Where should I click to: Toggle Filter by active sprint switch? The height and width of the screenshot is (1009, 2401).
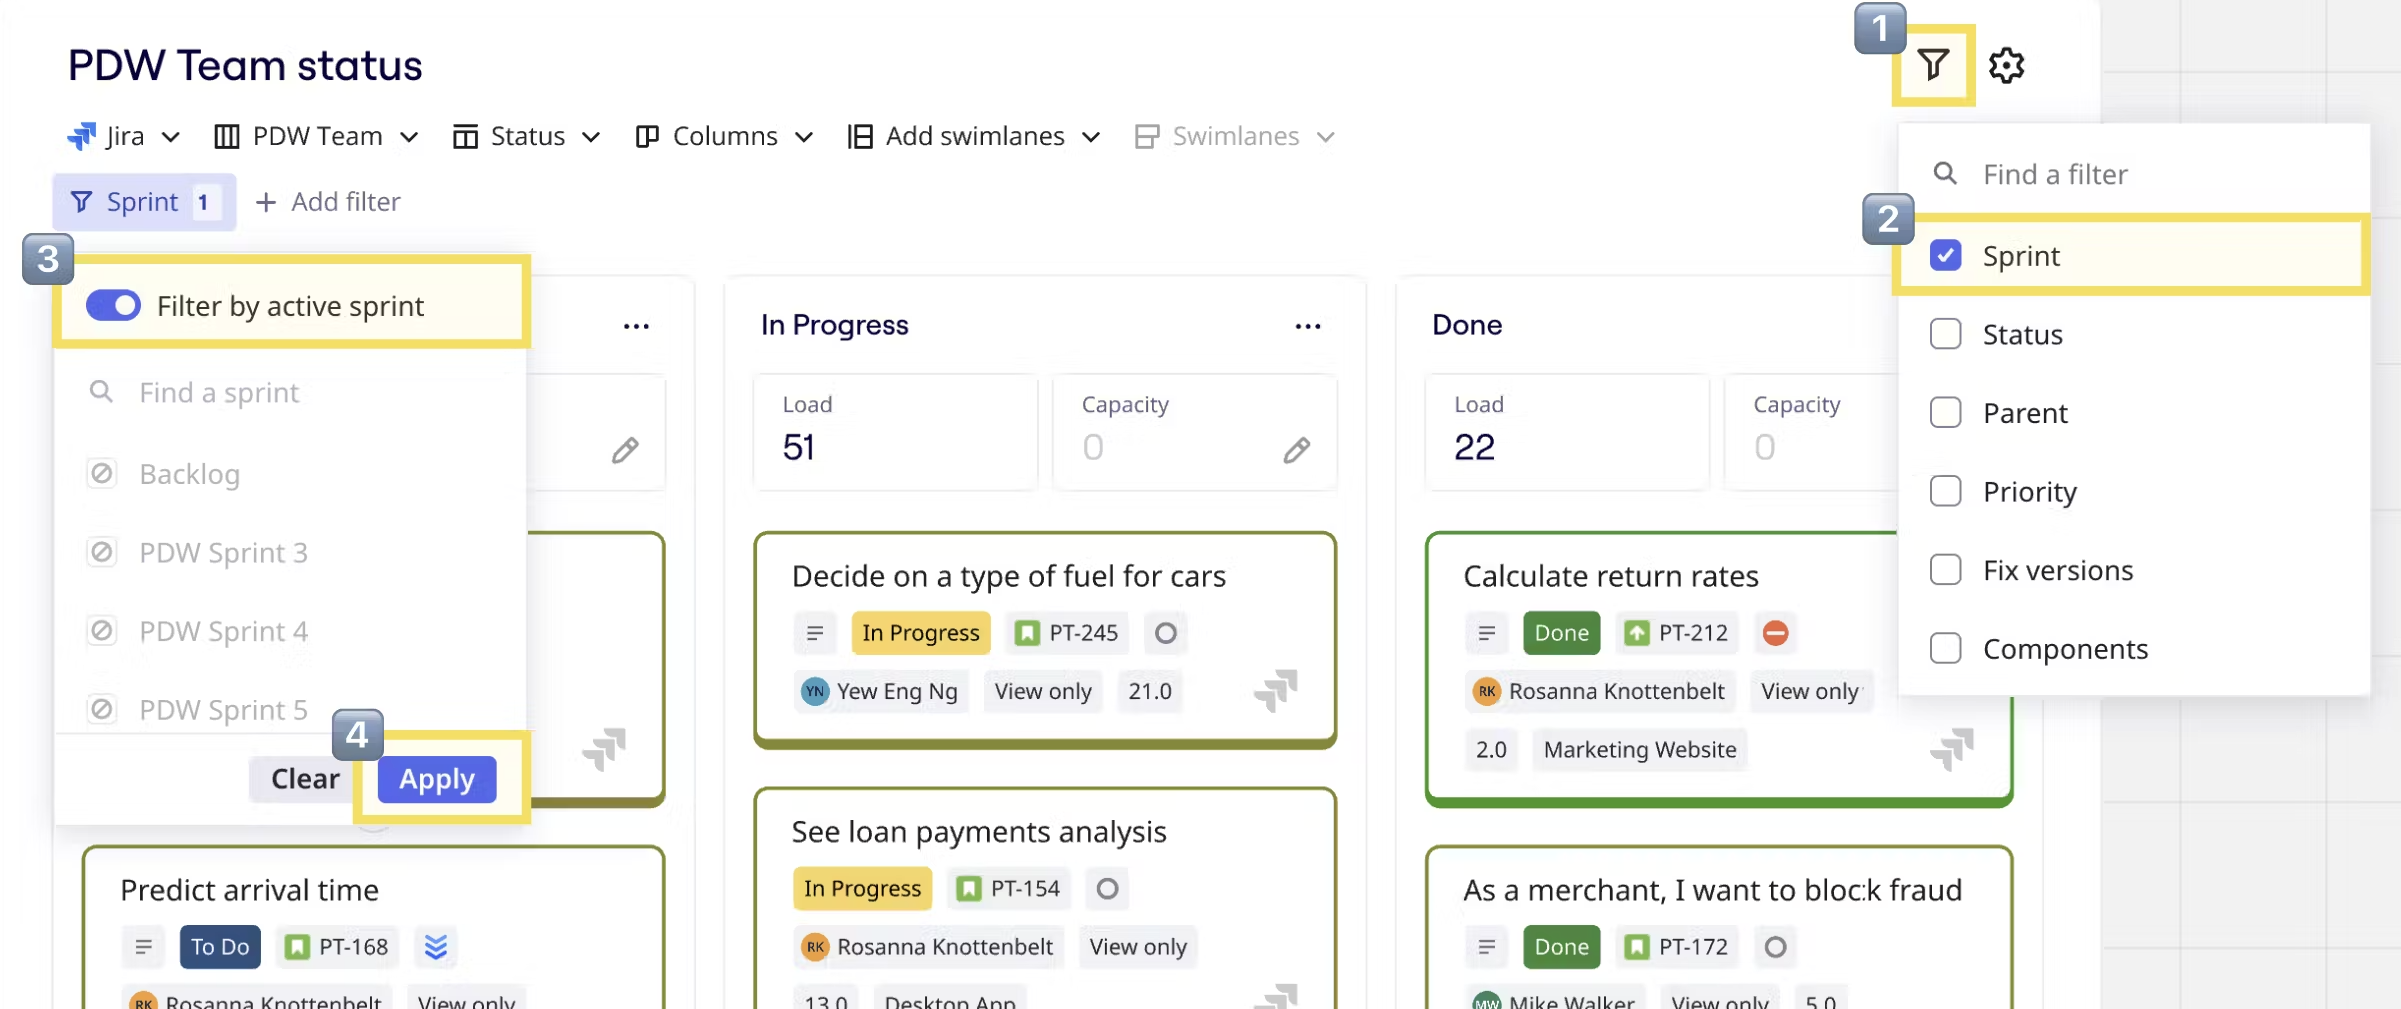(x=113, y=306)
